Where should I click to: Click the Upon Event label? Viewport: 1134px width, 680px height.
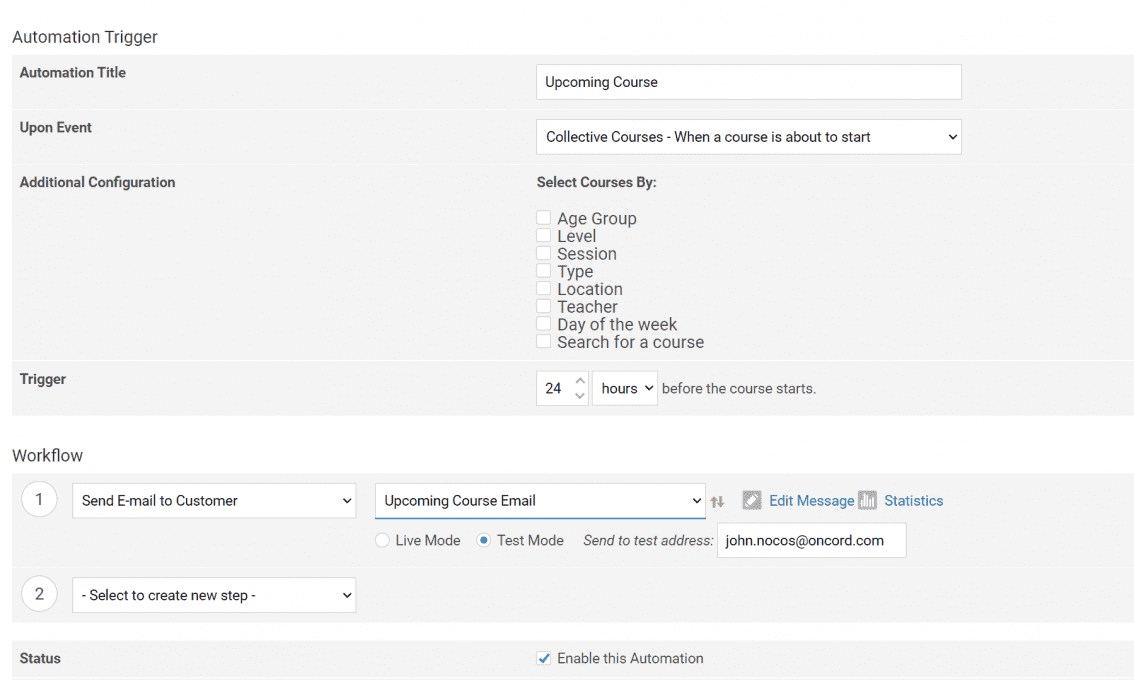tap(56, 127)
